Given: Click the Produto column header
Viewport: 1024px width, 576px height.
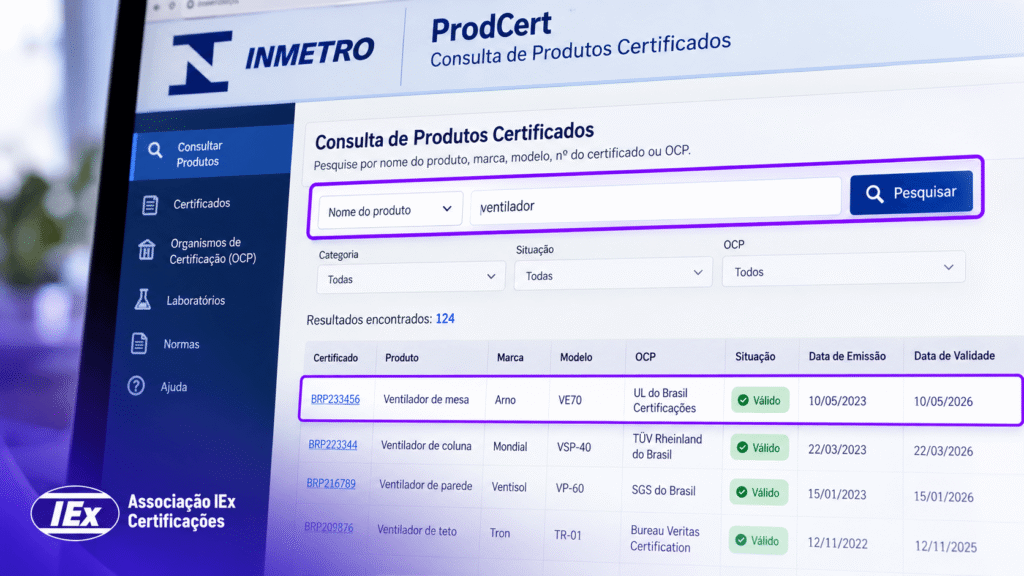Looking at the screenshot, I should click(x=402, y=358).
